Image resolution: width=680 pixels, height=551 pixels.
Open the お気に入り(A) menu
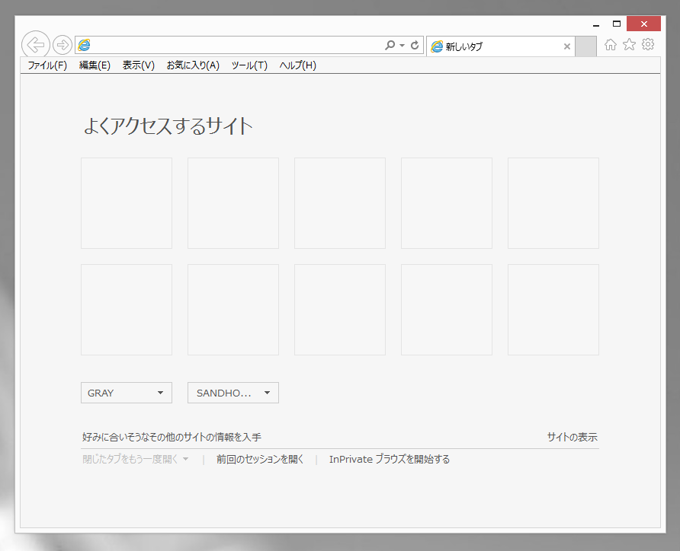193,65
